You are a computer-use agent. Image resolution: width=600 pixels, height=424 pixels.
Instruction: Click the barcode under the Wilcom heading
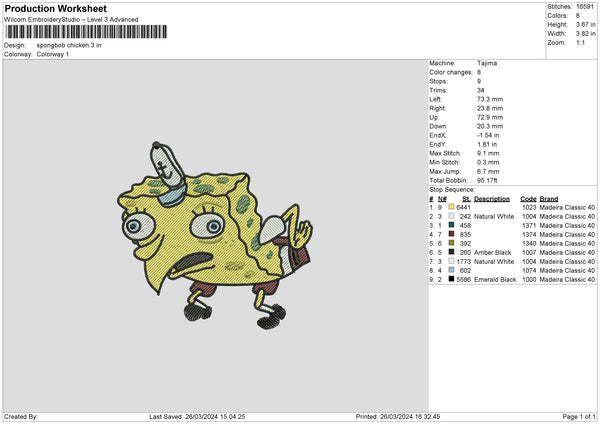(x=86, y=32)
